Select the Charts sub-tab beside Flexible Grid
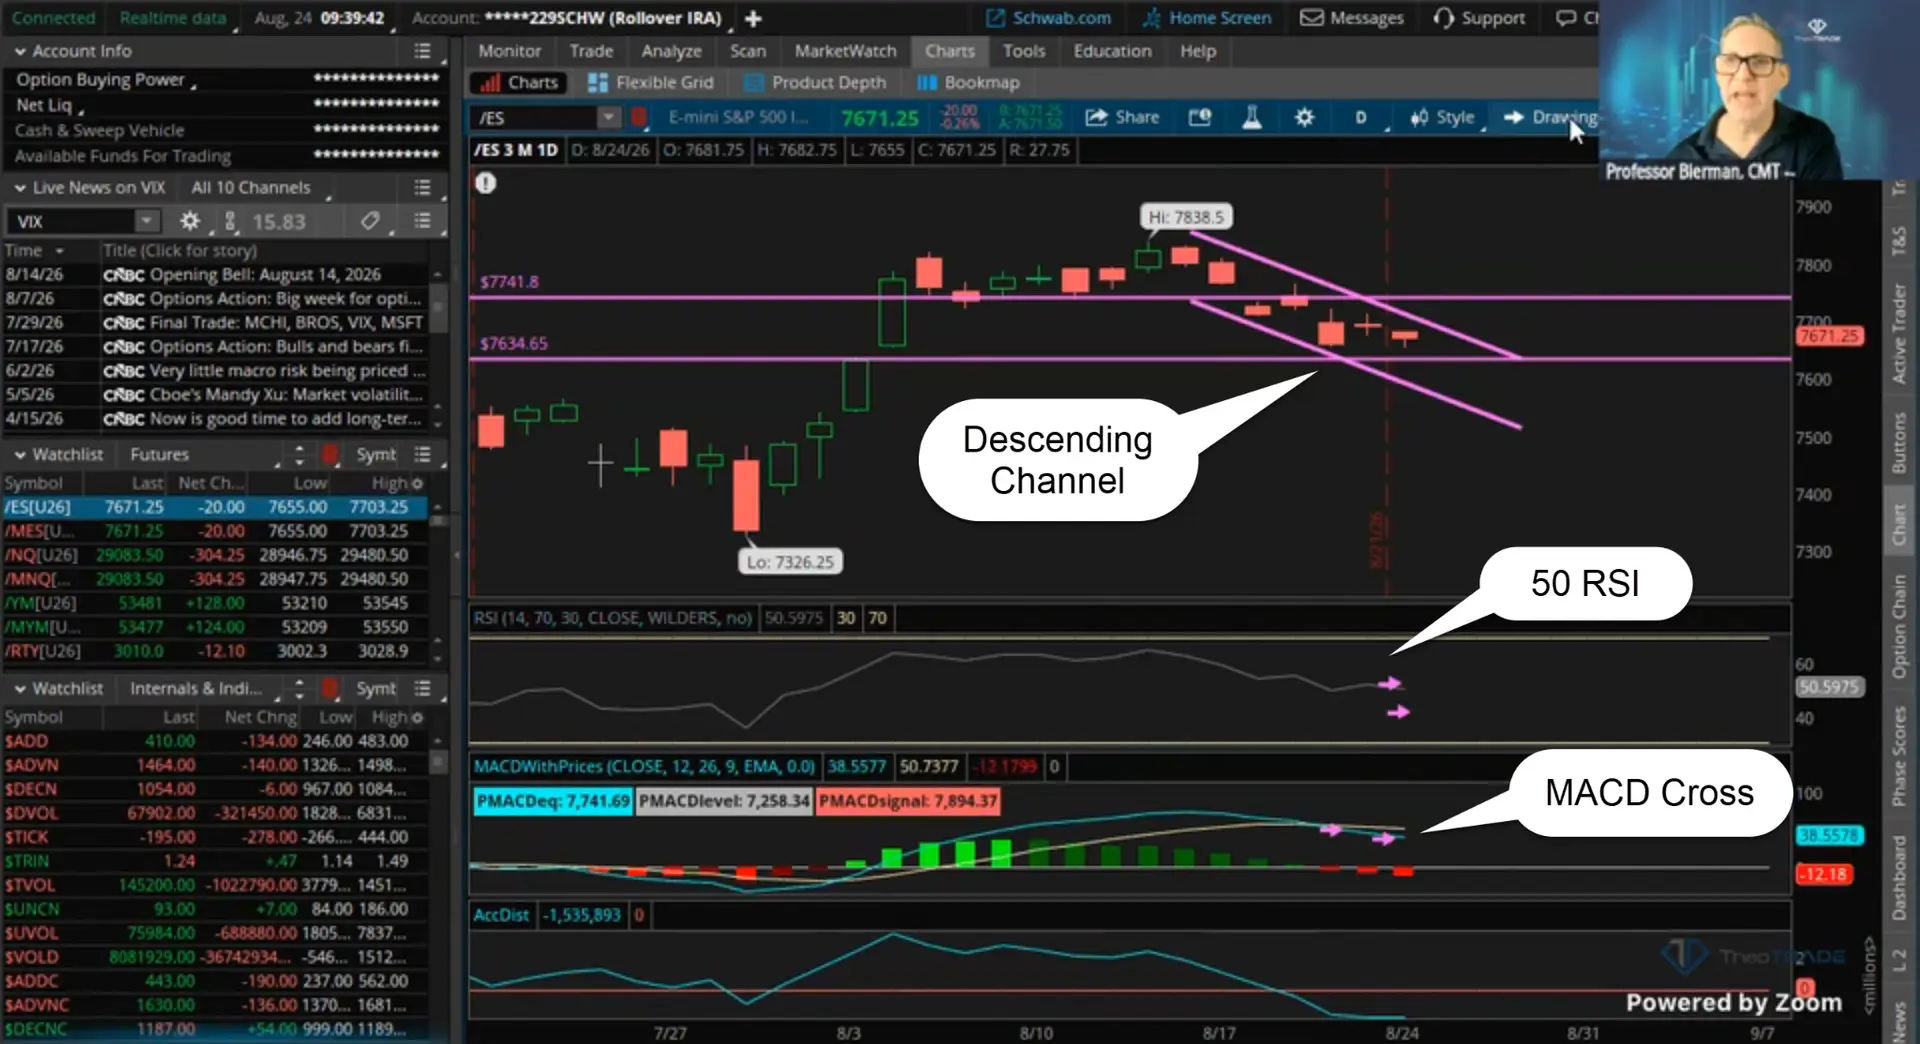The image size is (1920, 1044). click(519, 83)
